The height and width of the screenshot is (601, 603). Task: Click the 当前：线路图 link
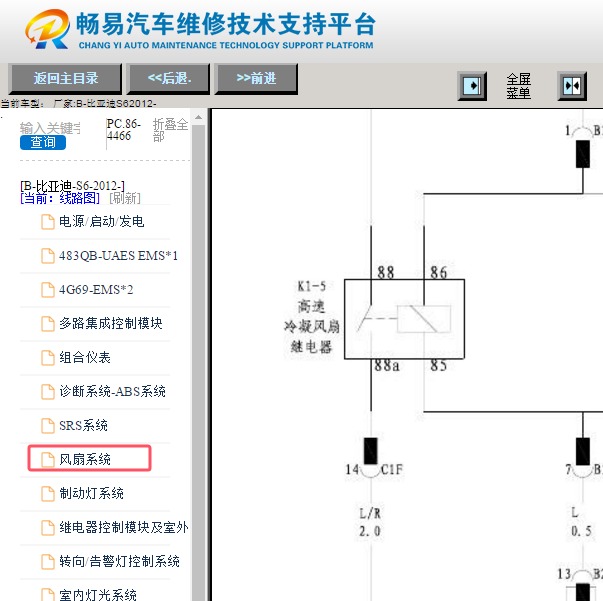click(x=60, y=198)
